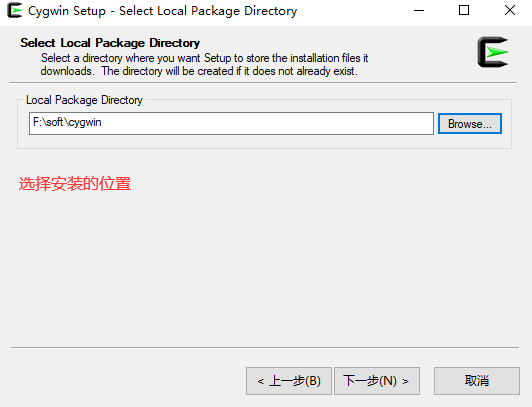Screen dimensions: 532x407
Task: Click the description line starting 'downloads. The directory'
Action: pos(199,71)
